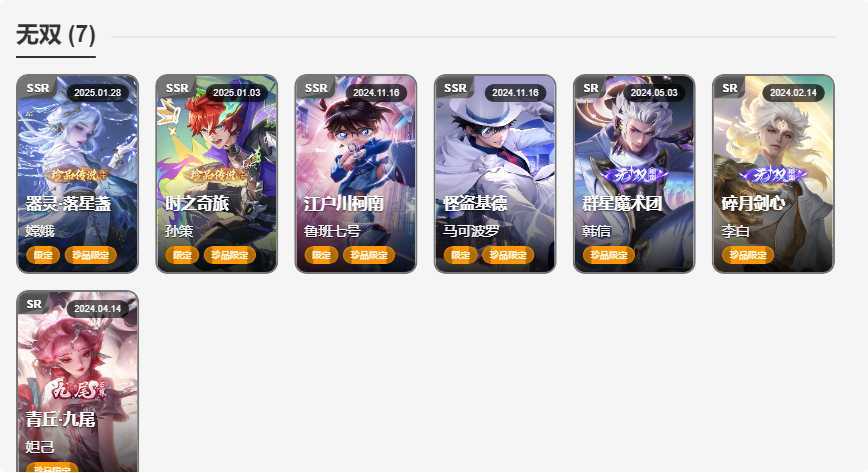Click the SR badge on 妲己 card
868x473 pixels.
point(34,304)
